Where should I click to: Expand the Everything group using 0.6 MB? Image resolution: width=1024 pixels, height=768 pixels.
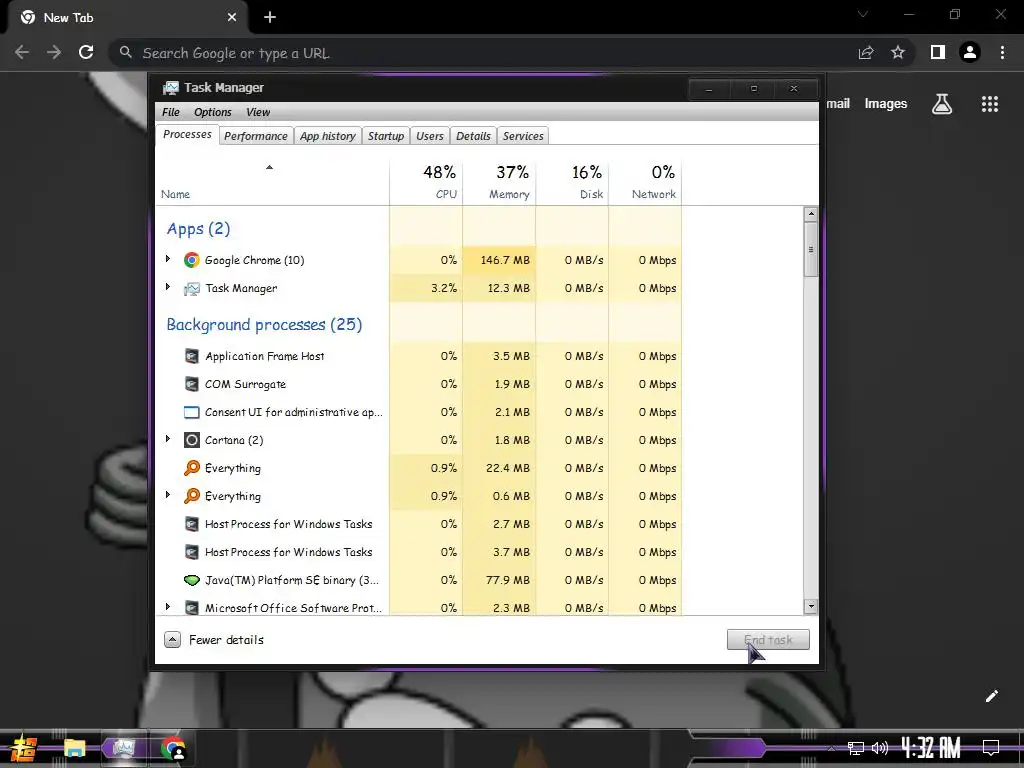(x=168, y=495)
